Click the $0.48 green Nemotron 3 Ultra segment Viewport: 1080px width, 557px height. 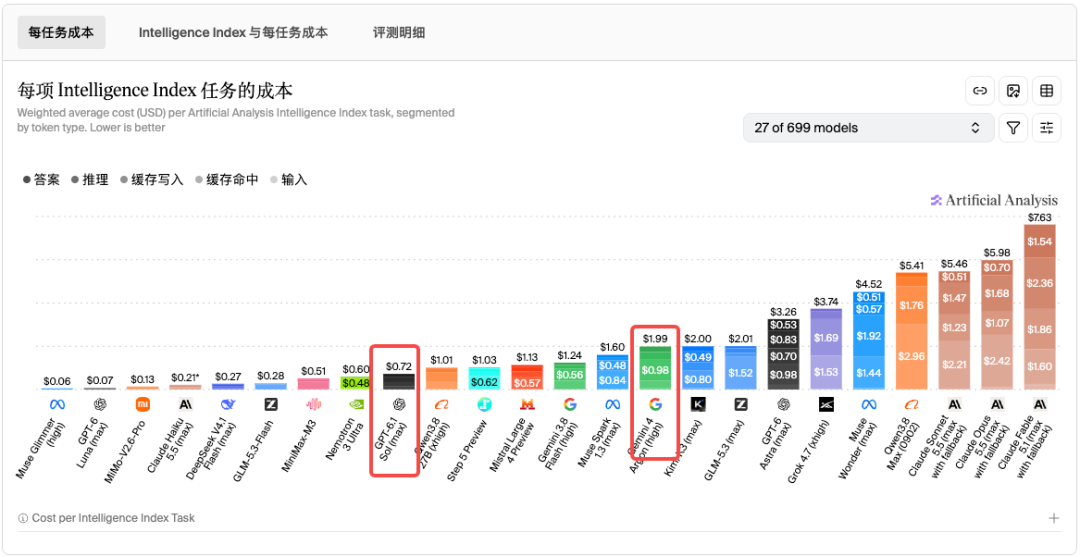click(x=356, y=383)
